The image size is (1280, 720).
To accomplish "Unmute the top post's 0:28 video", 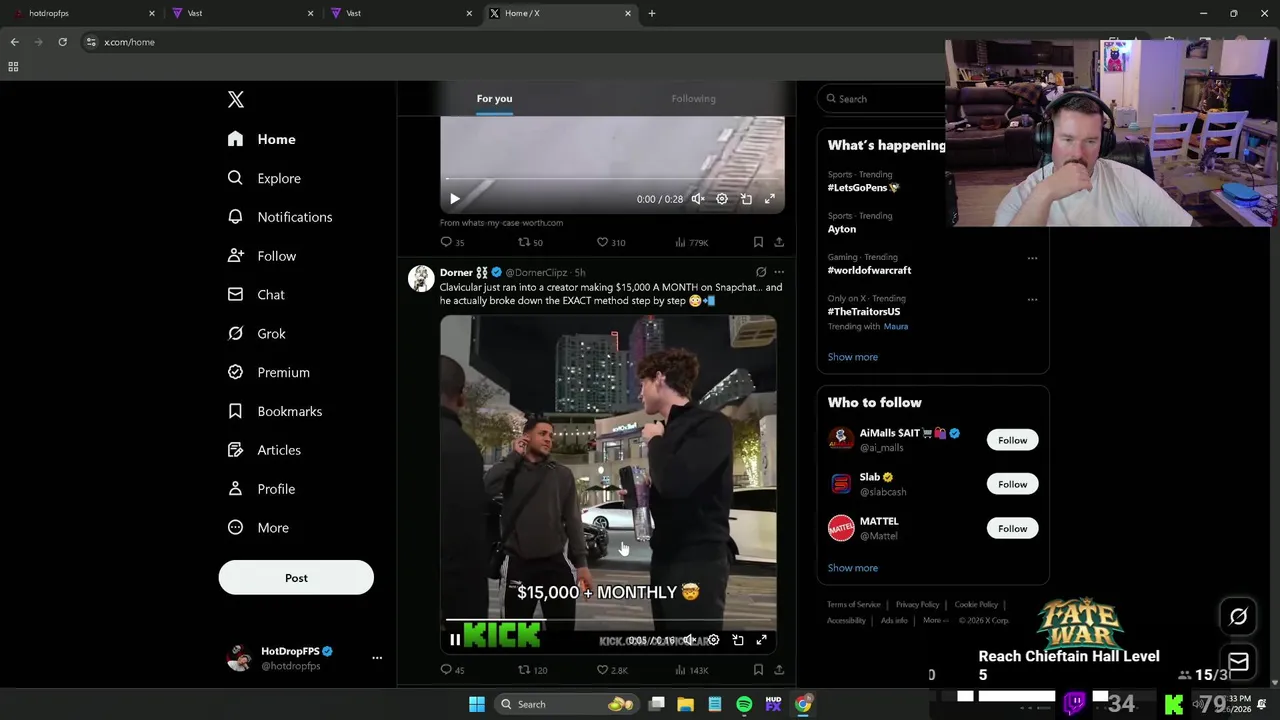I will [698, 199].
